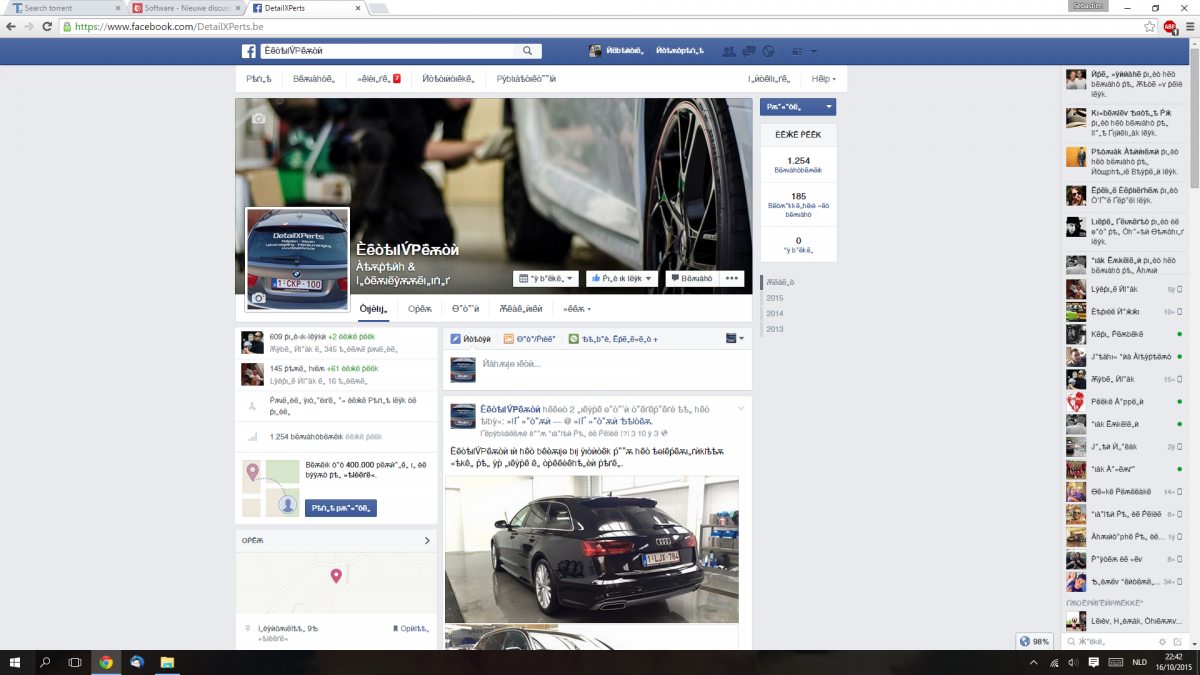Click the speech-bubble message button on the cover
Viewport: 1200px width, 675px height.
[691, 278]
